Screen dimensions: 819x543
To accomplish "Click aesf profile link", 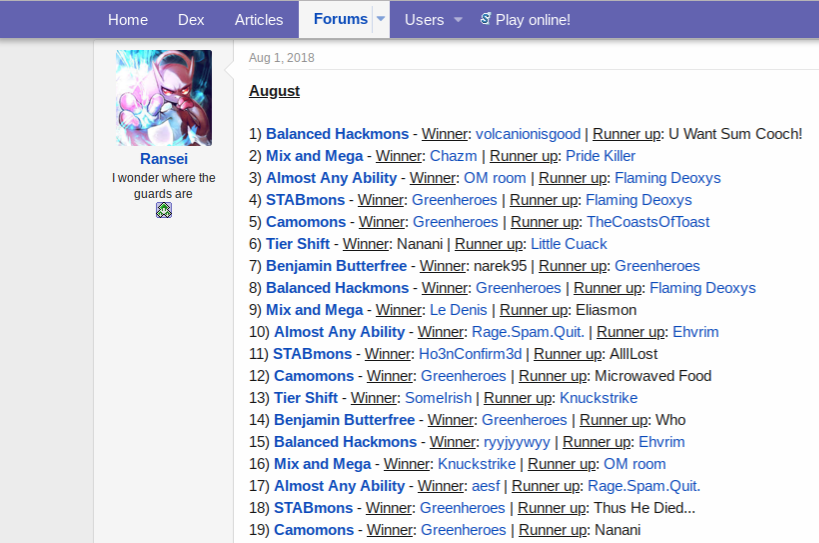I will click(486, 486).
